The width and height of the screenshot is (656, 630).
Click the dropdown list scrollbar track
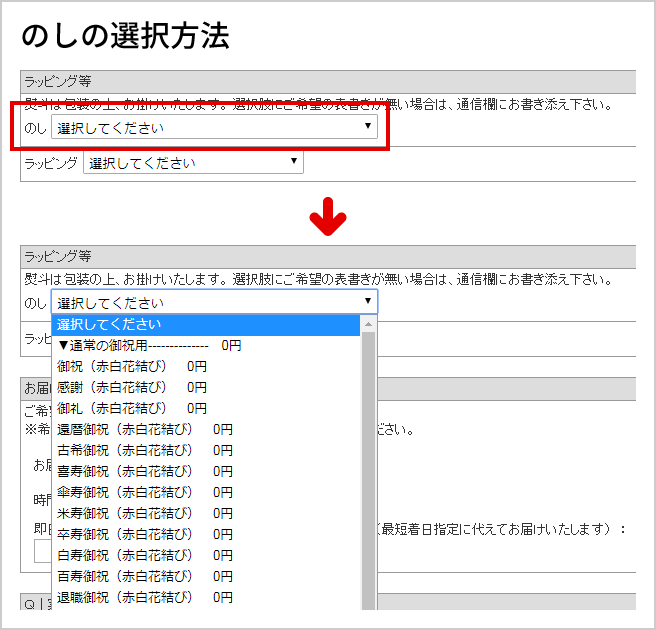click(x=368, y=471)
